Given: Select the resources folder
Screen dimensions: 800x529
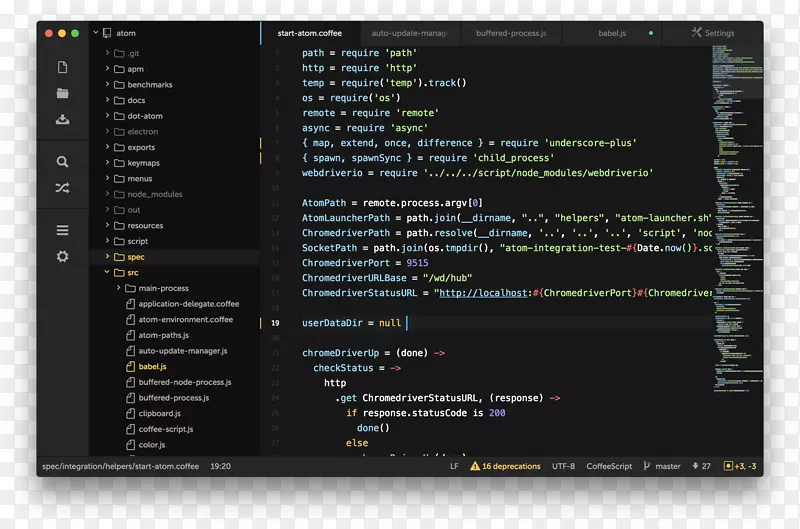Looking at the screenshot, I should click(x=145, y=225).
